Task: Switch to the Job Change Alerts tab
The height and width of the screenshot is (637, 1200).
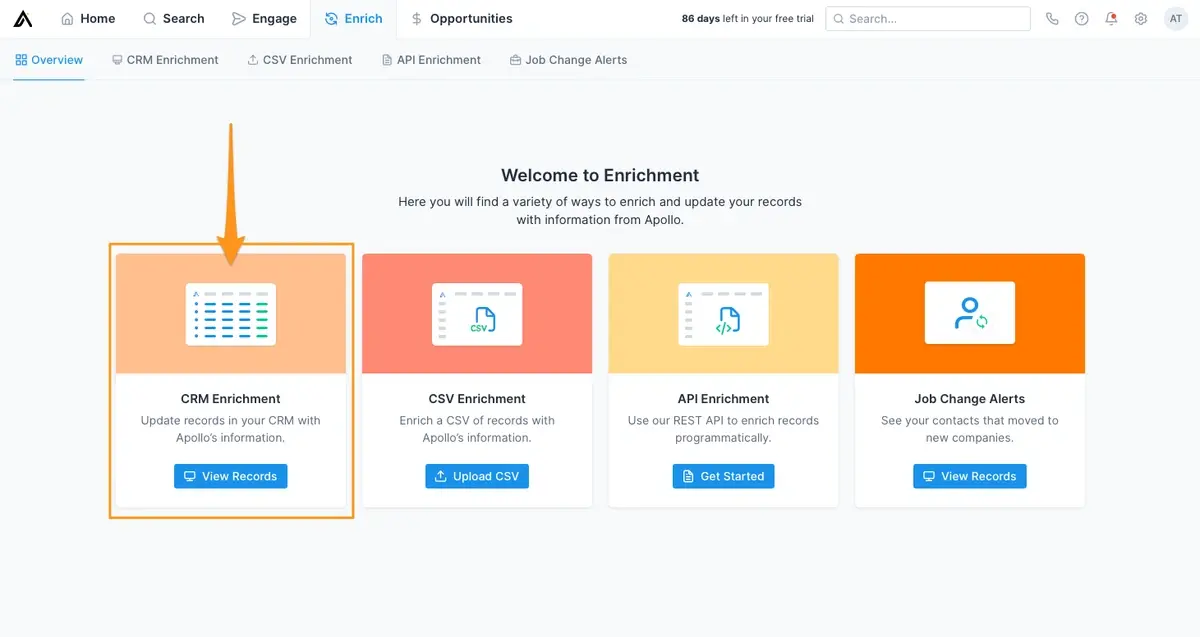Action: click(x=568, y=60)
